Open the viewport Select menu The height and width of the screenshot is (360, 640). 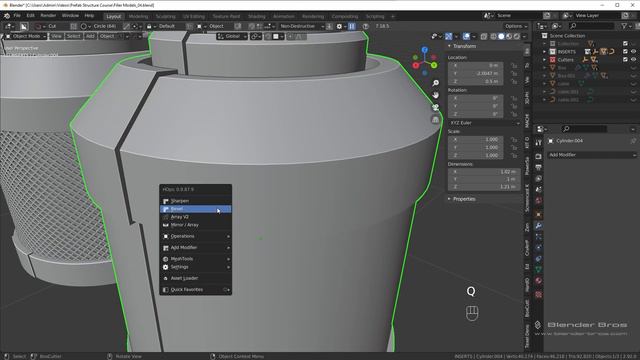[x=73, y=36]
